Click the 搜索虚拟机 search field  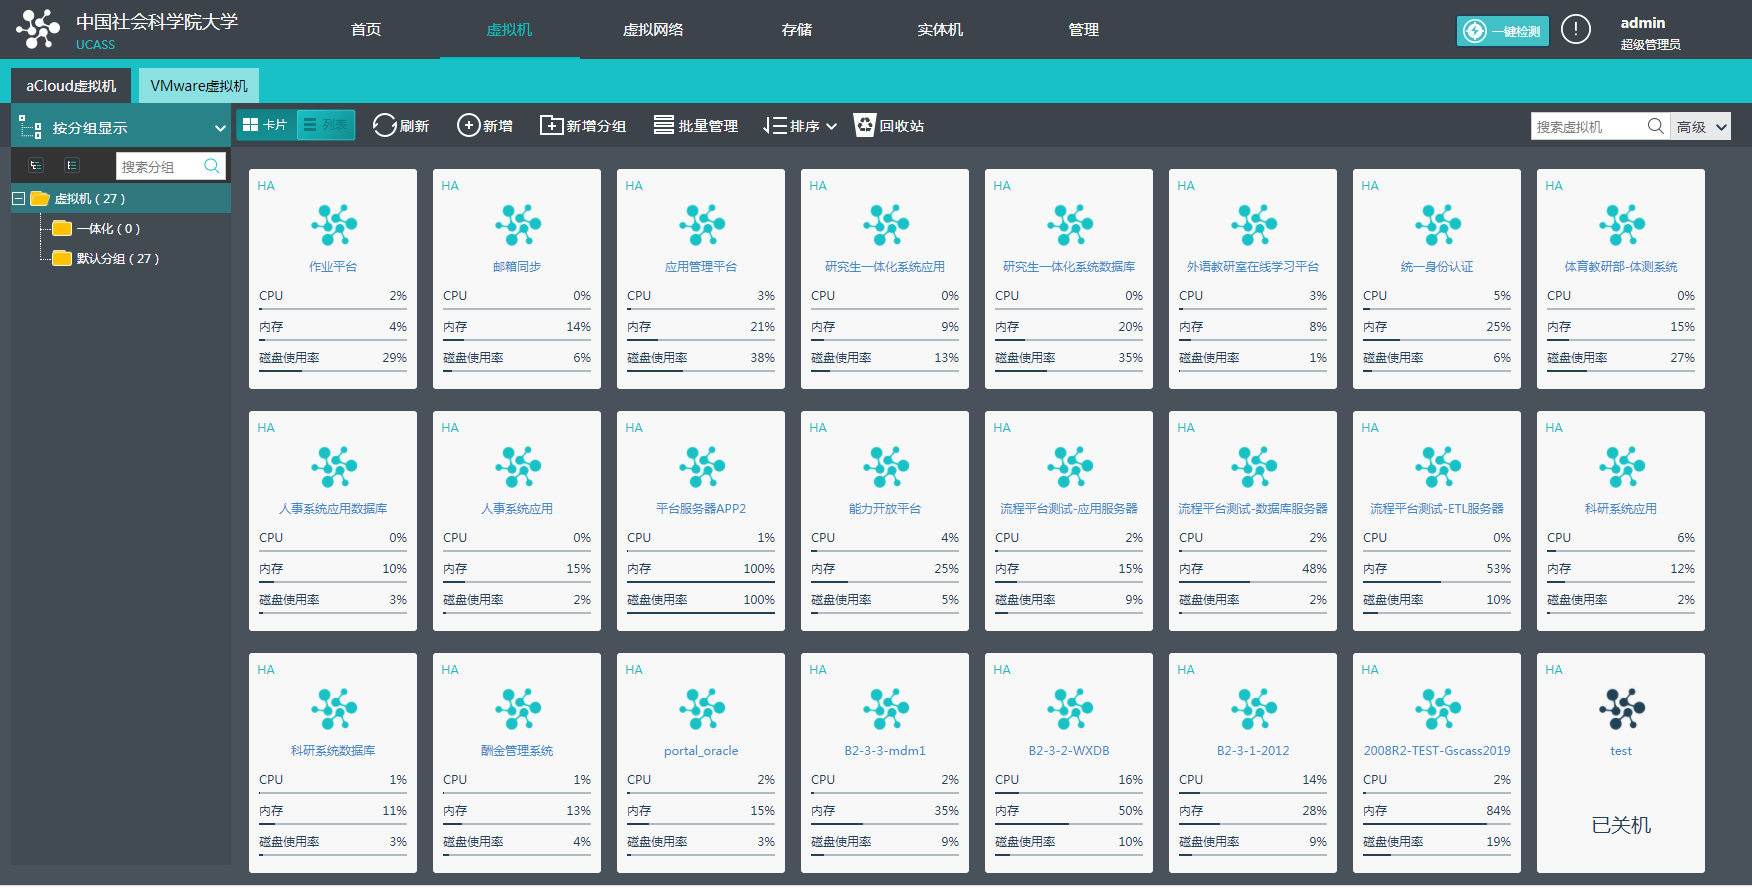(x=1588, y=127)
